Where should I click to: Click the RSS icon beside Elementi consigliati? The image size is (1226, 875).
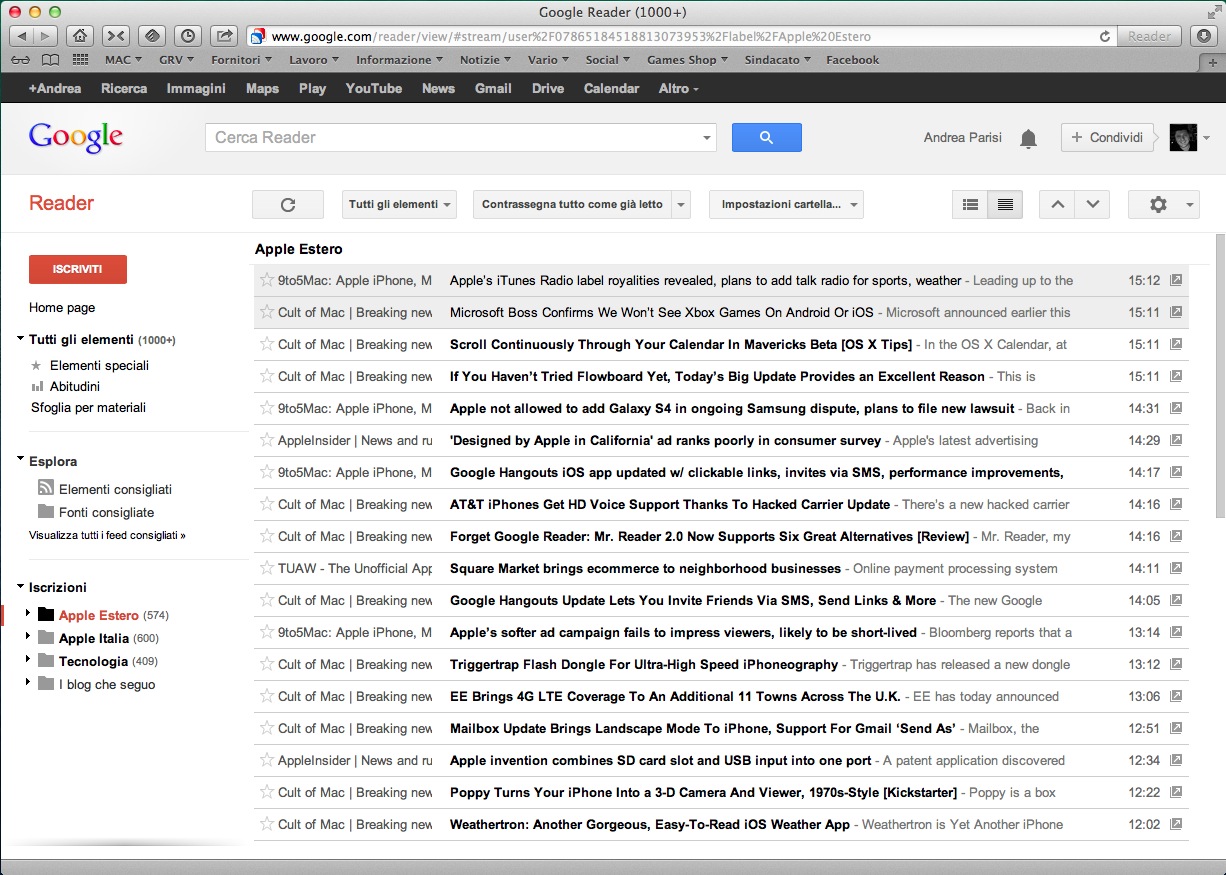pyautogui.click(x=46, y=489)
